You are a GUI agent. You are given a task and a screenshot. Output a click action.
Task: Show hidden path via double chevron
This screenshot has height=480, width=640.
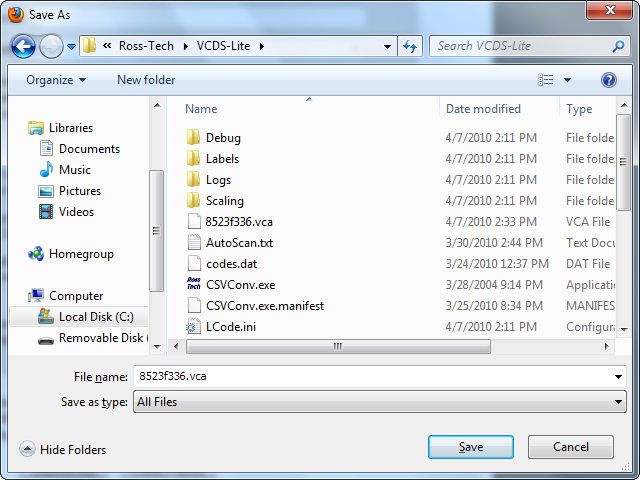point(107,46)
